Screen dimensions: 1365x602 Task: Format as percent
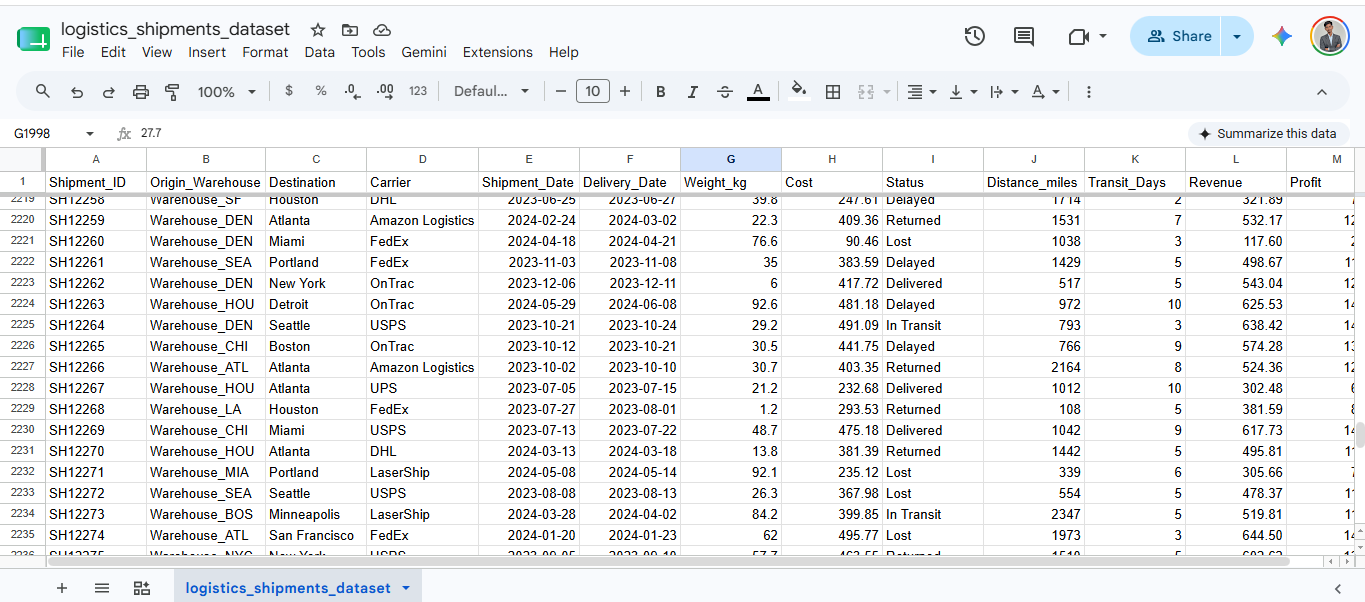321,91
